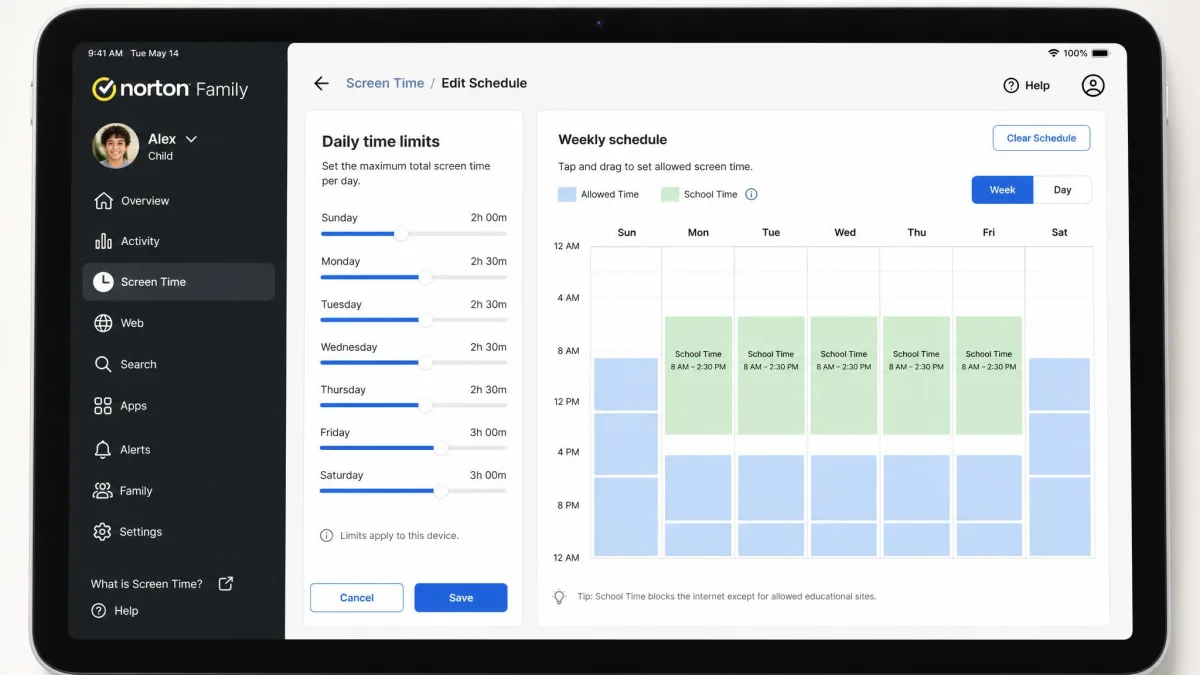The width and height of the screenshot is (1200, 675).
Task: Open Web via the globe icon
Action: click(103, 323)
